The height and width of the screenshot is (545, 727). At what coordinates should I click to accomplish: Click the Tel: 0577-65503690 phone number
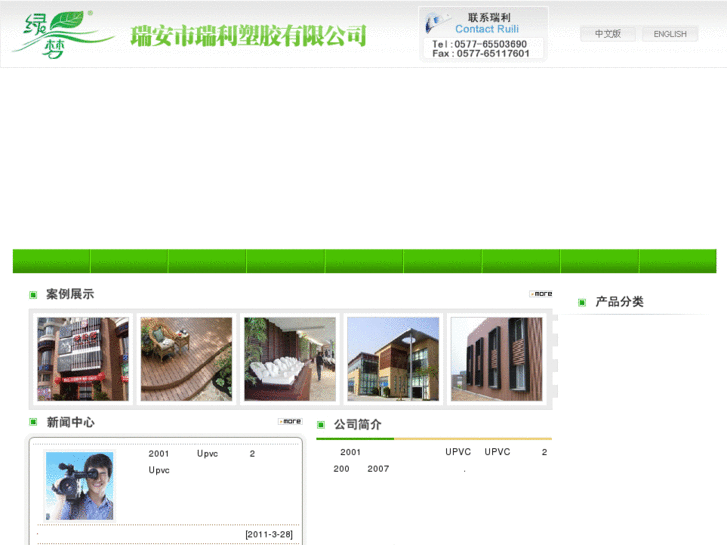(x=479, y=44)
